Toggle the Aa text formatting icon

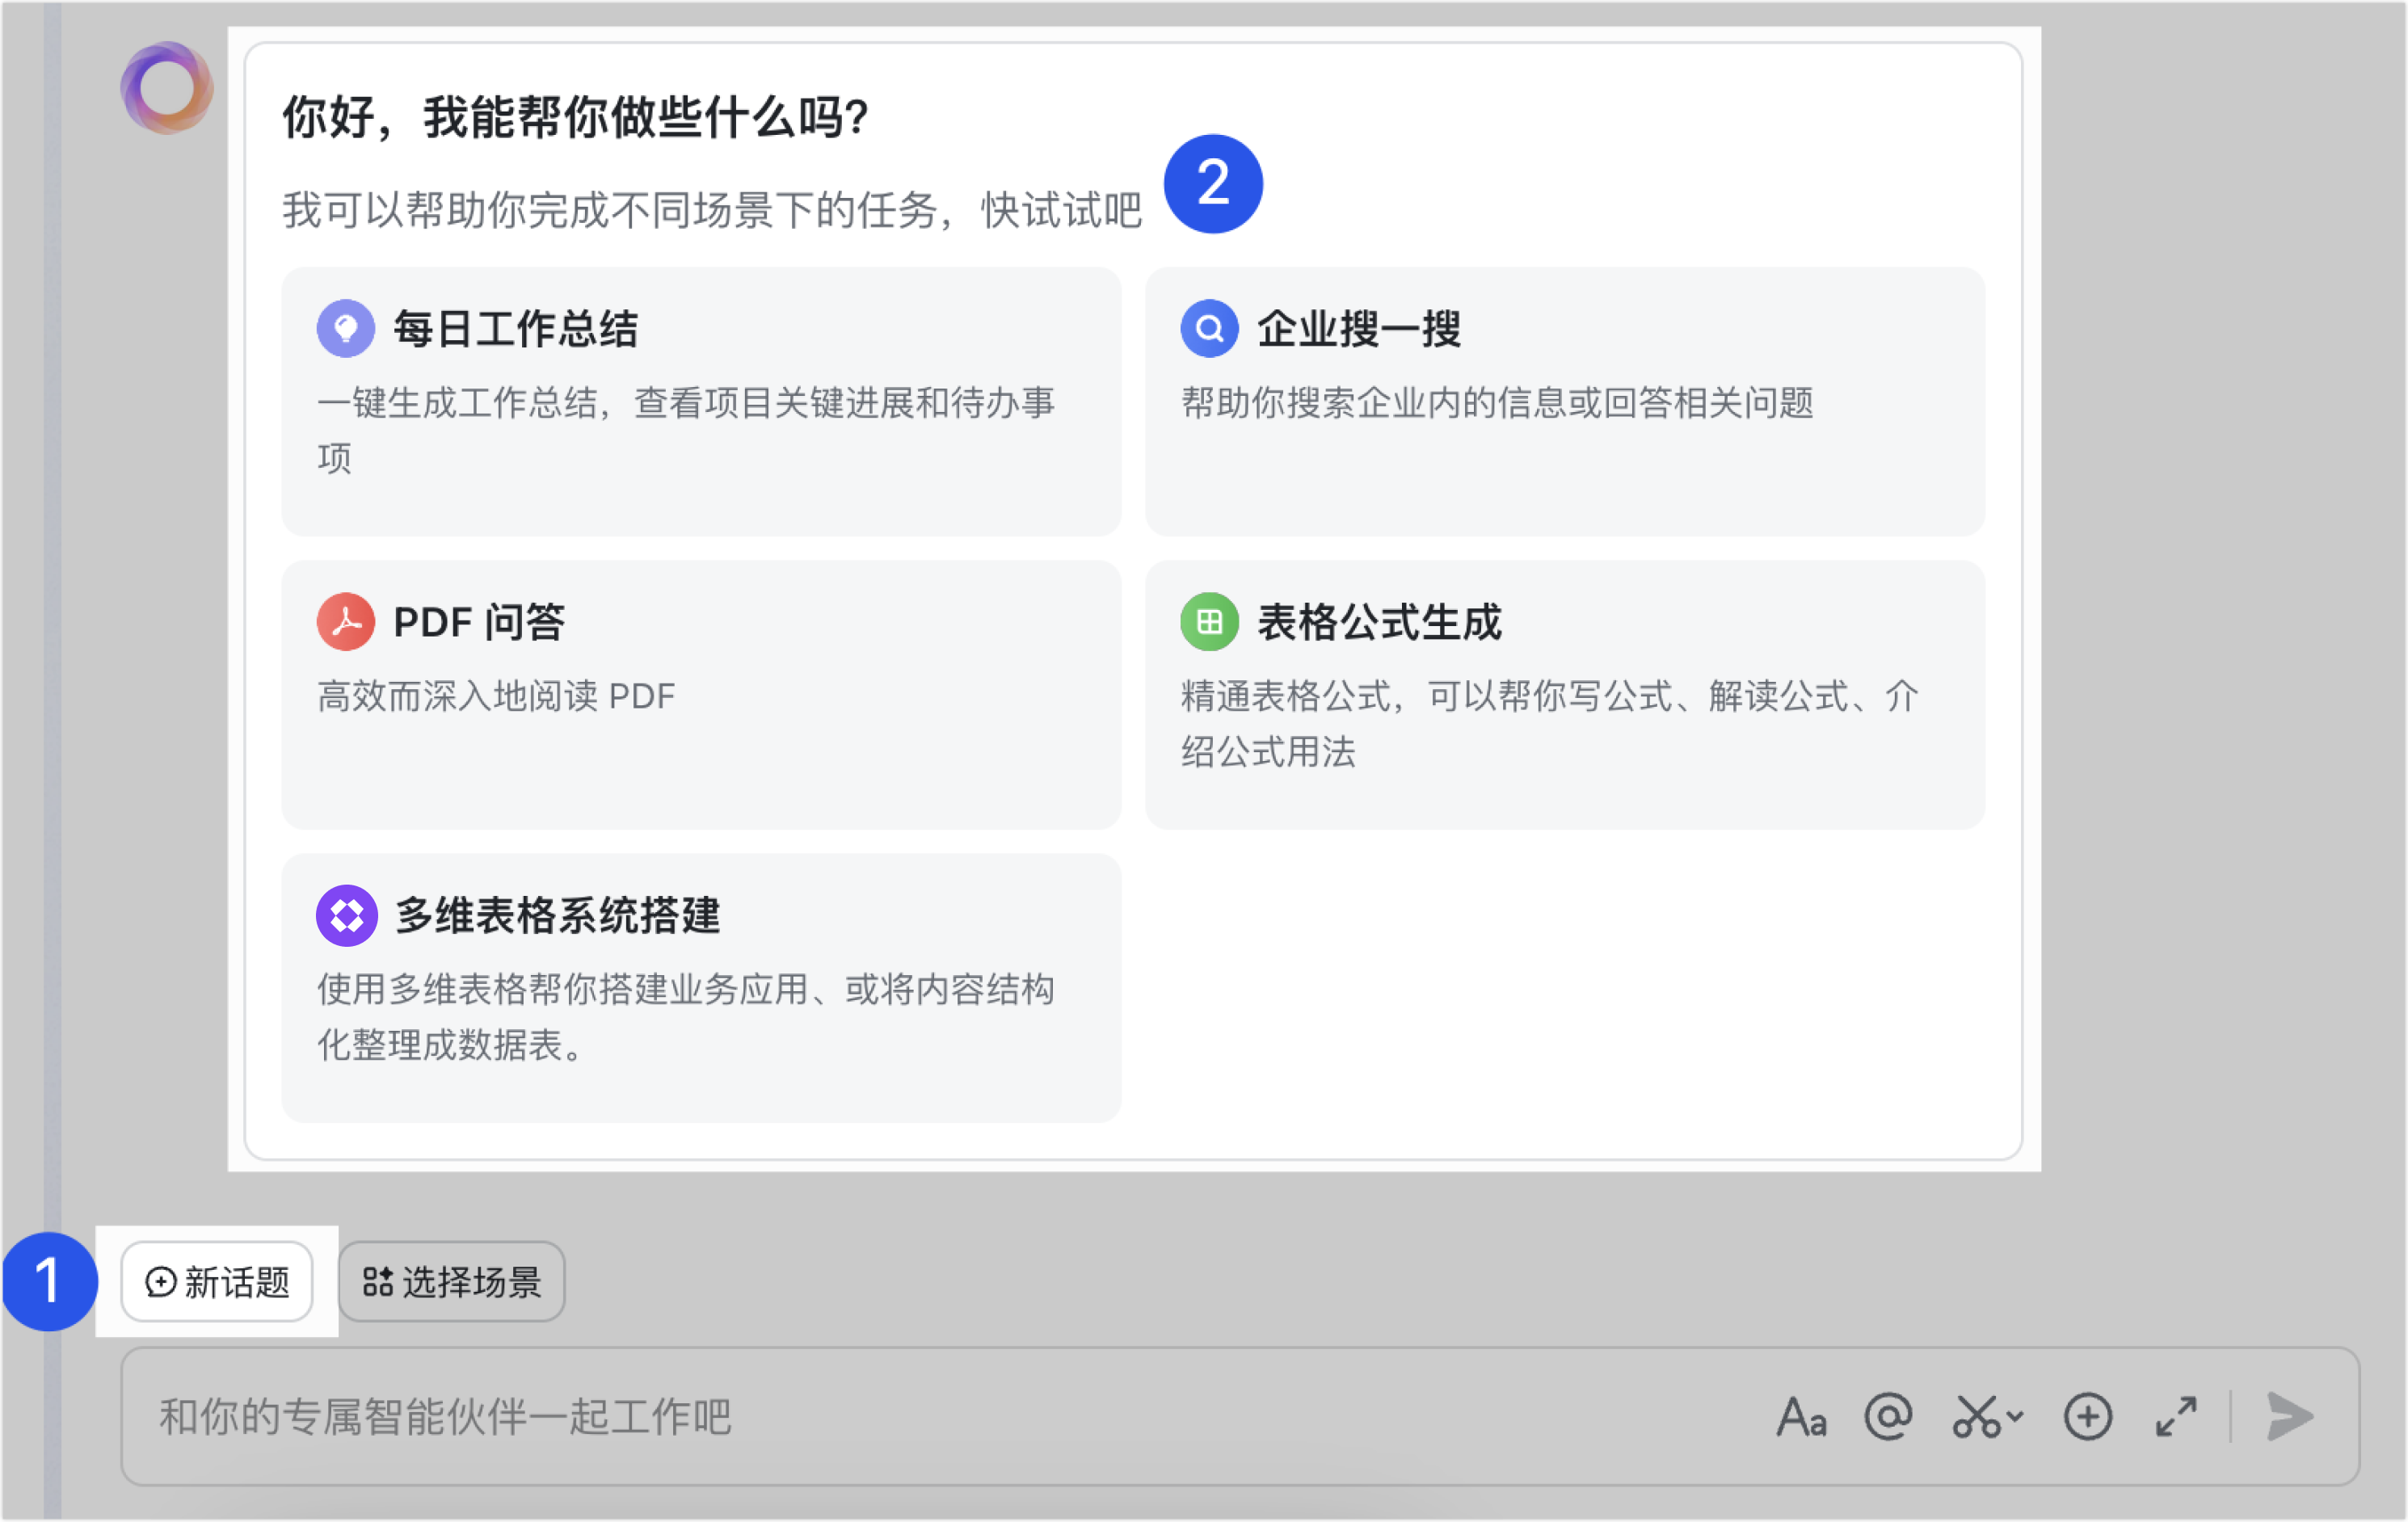coord(1801,1416)
